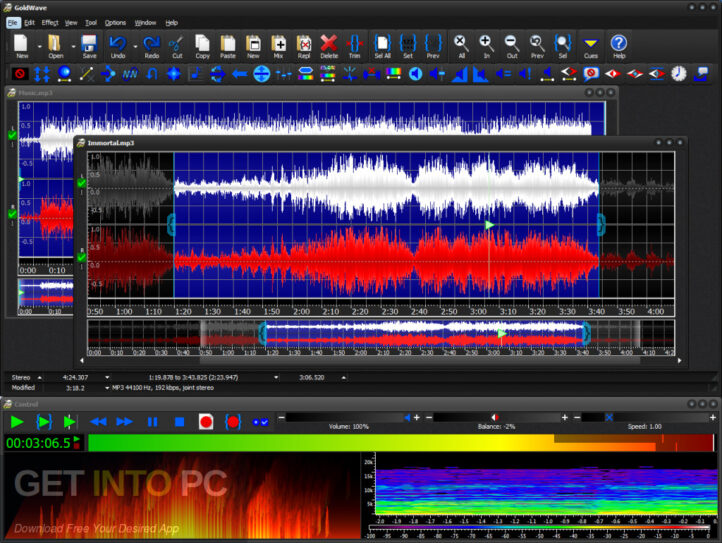Viewport: 722px width, 543px height.
Task: Click the zoom Out magnifier icon
Action: coord(512,47)
